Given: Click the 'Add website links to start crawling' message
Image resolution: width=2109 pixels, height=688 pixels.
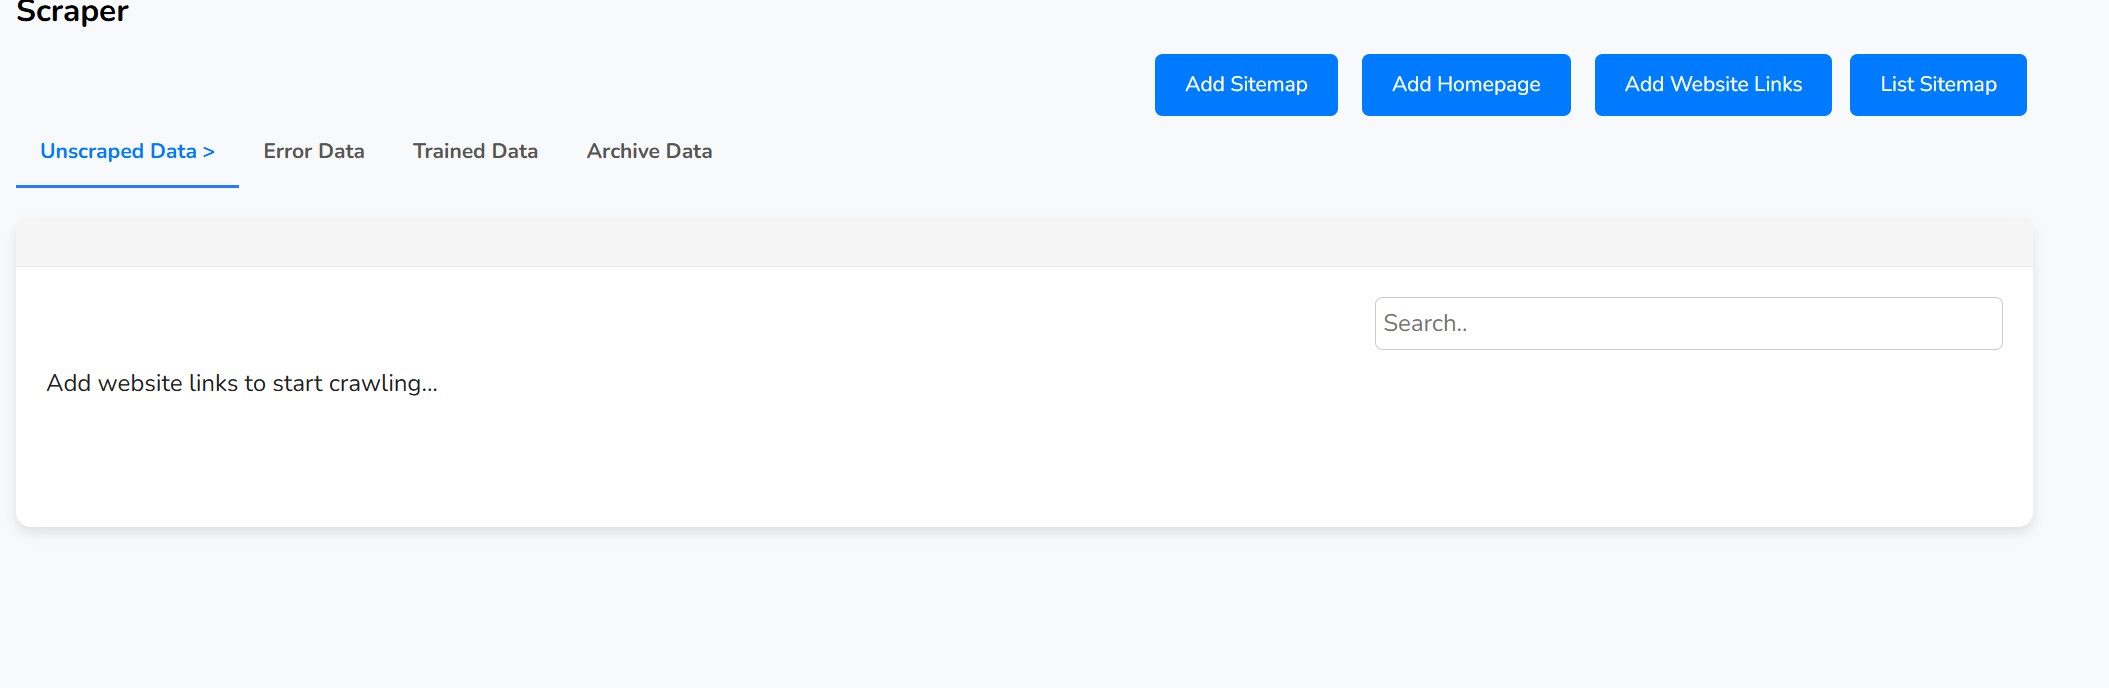Looking at the screenshot, I should [x=242, y=383].
